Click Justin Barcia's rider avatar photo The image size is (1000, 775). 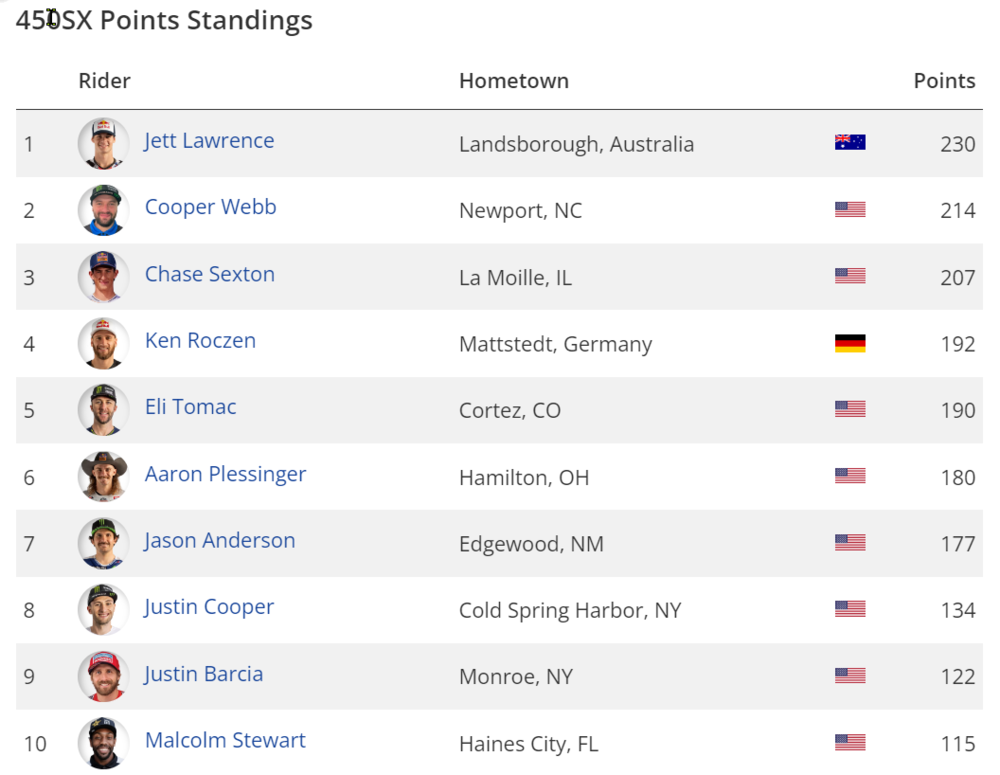tap(103, 676)
